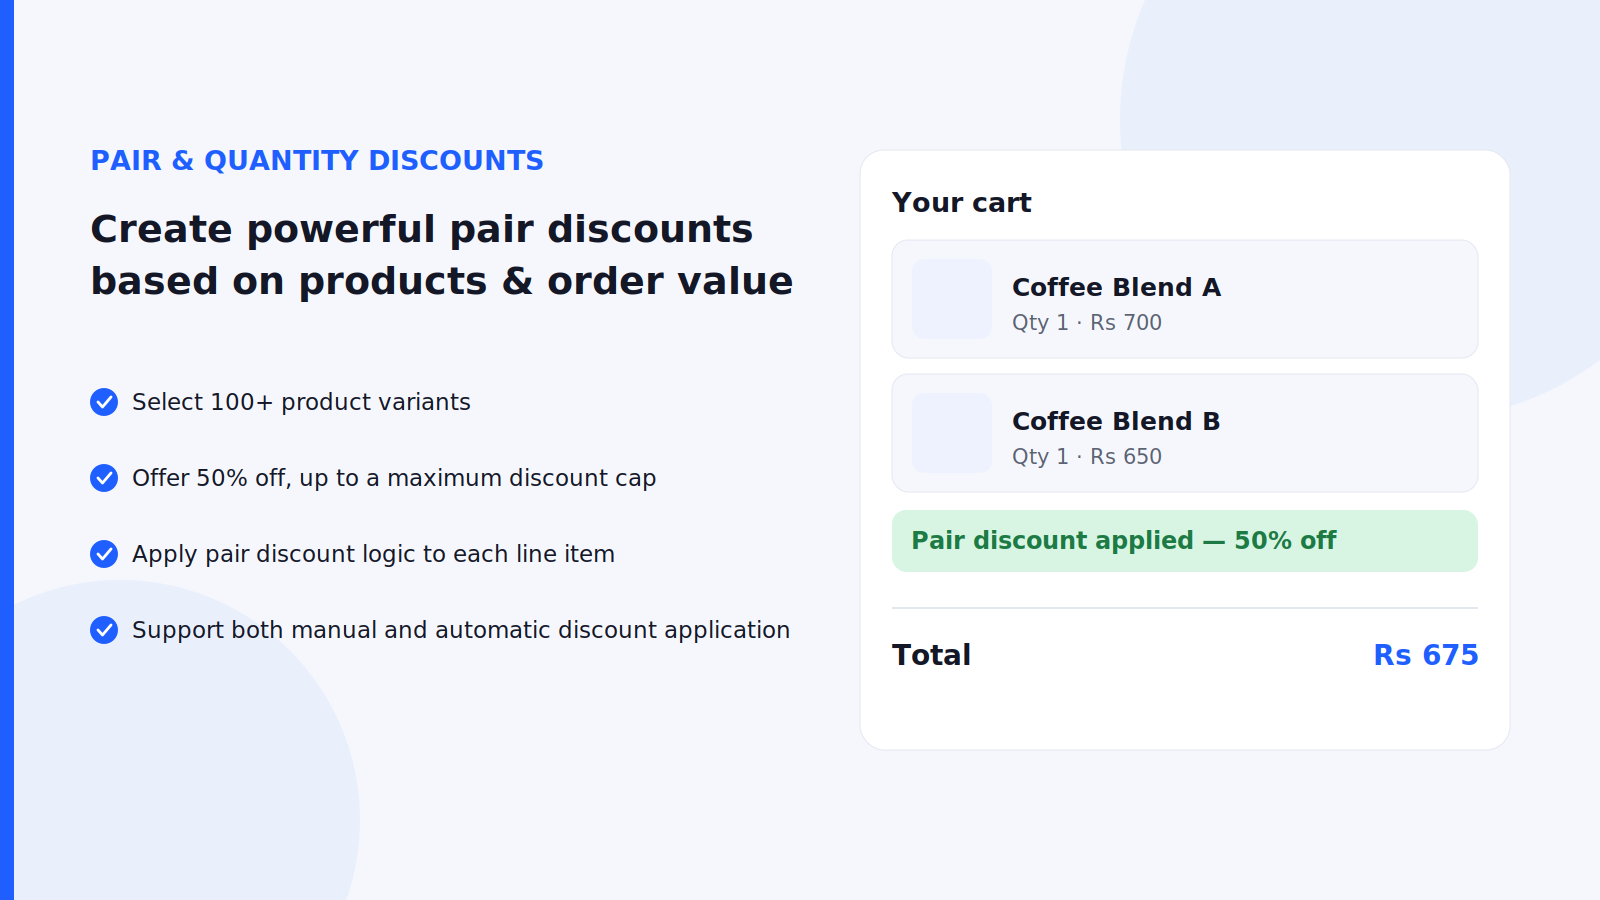Screen dimensions: 1600x900
Task: Click the Rs 675 total amount
Action: click(x=1426, y=655)
